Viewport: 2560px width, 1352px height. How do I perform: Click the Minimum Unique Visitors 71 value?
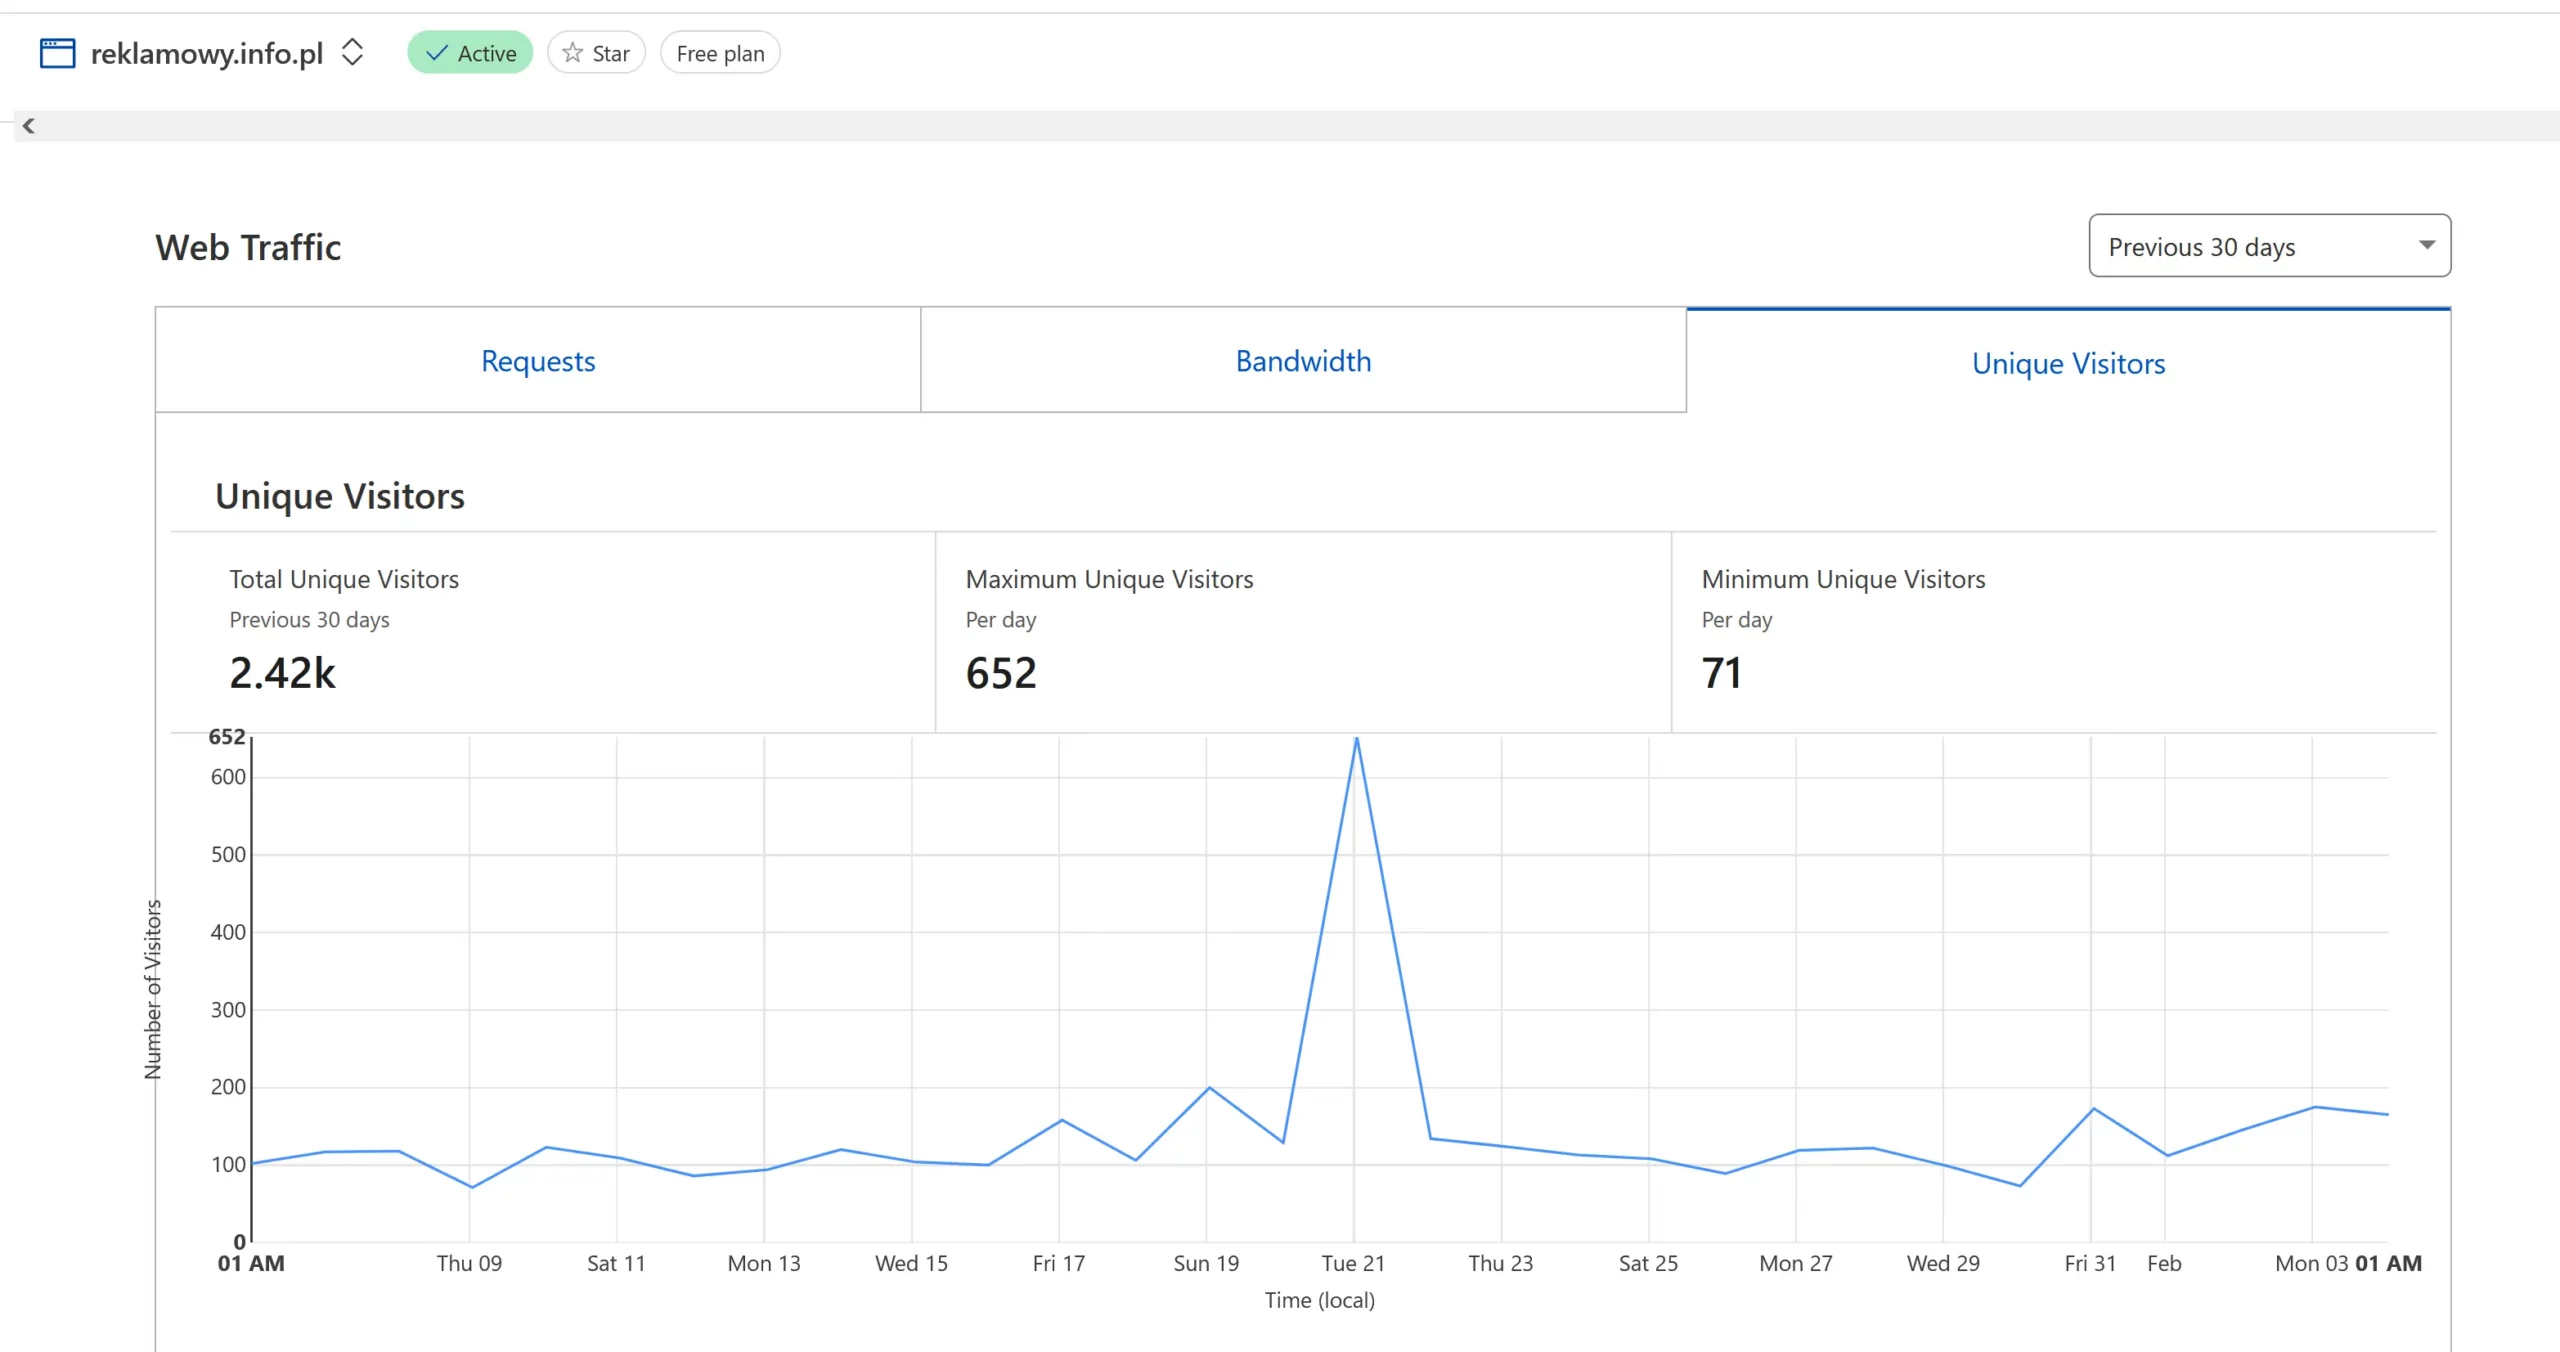1722,673
